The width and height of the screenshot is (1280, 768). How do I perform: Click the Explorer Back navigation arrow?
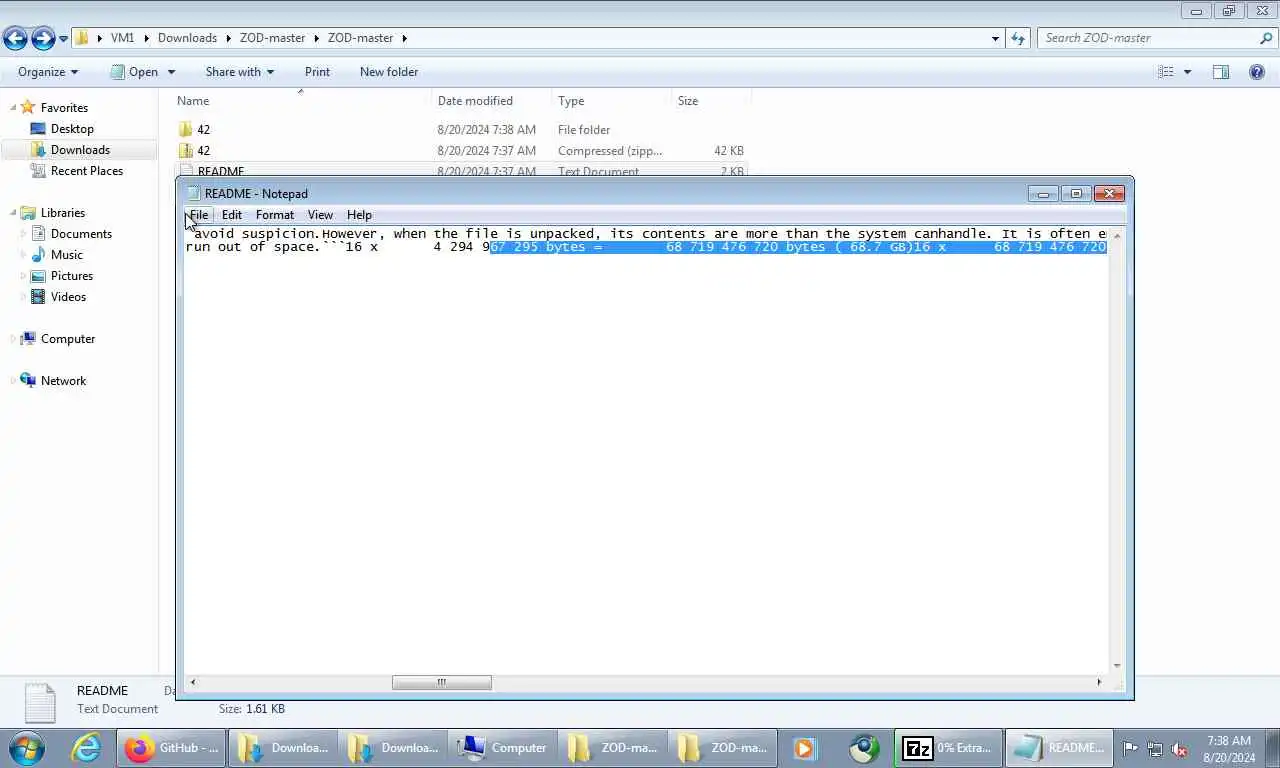tap(15, 38)
